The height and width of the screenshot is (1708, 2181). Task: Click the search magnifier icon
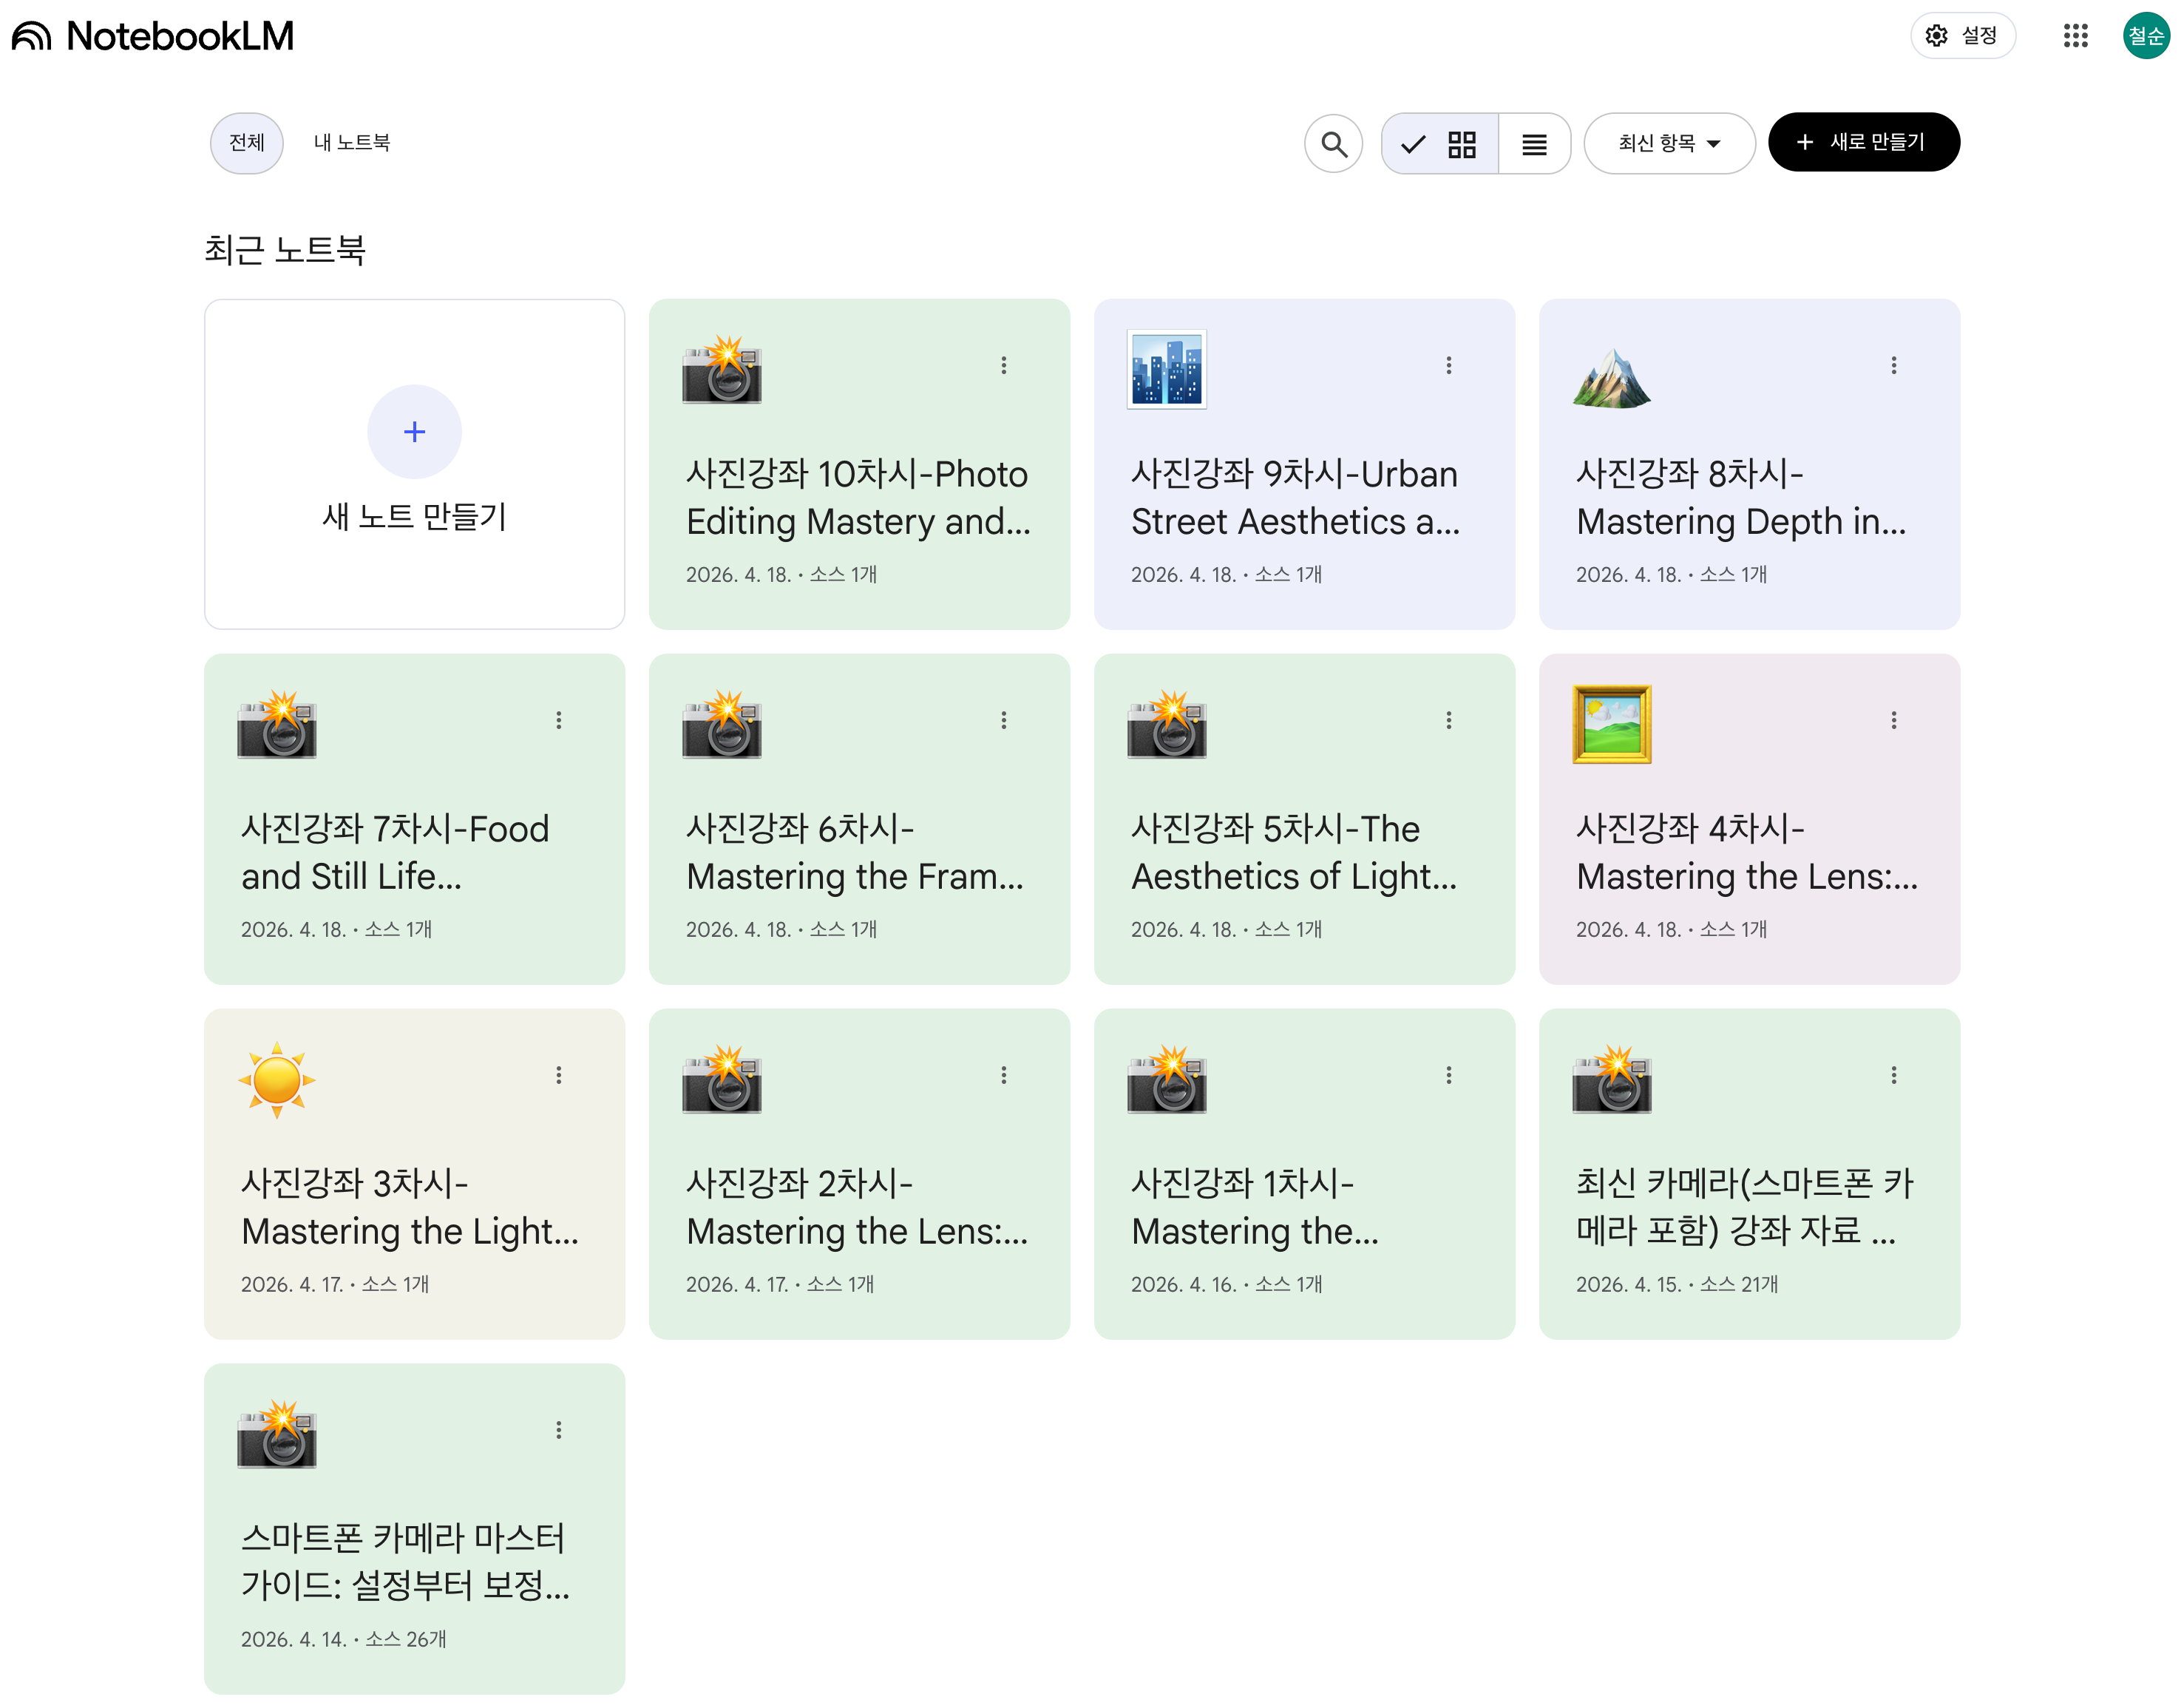tap(1333, 144)
